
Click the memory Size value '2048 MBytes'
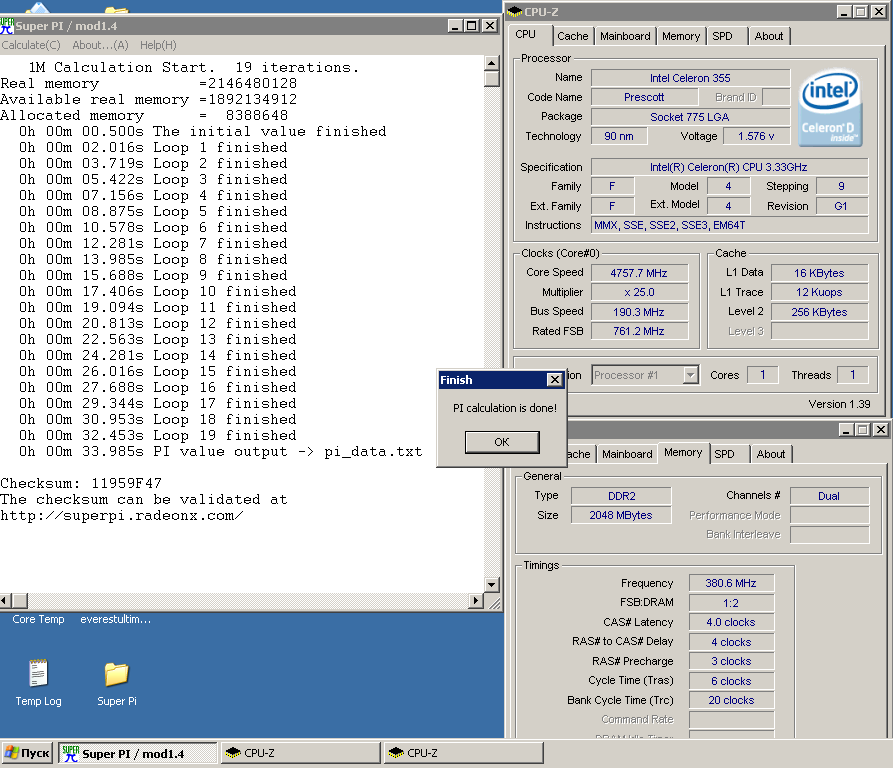[621, 515]
